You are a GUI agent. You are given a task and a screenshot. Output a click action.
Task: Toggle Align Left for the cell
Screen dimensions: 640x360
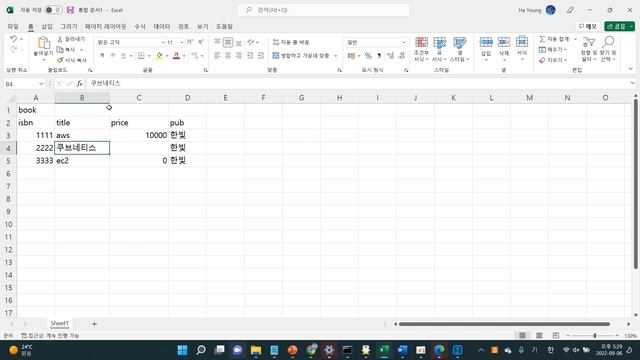click(x=217, y=56)
